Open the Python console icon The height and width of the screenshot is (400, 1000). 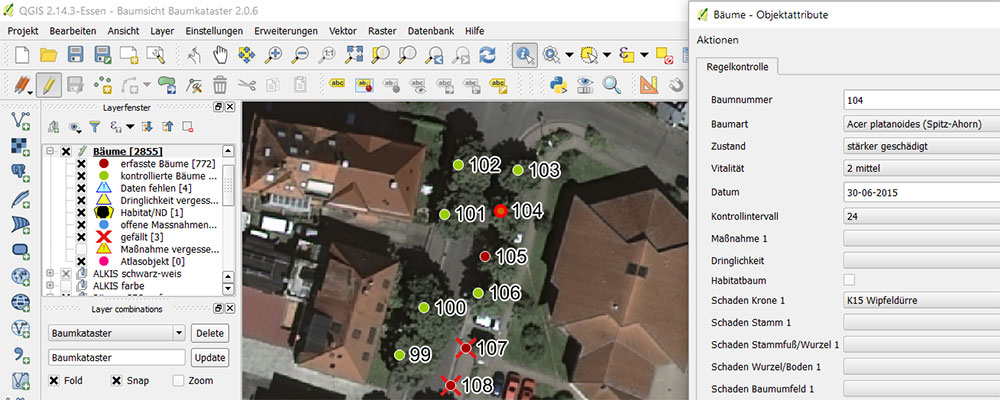point(559,84)
